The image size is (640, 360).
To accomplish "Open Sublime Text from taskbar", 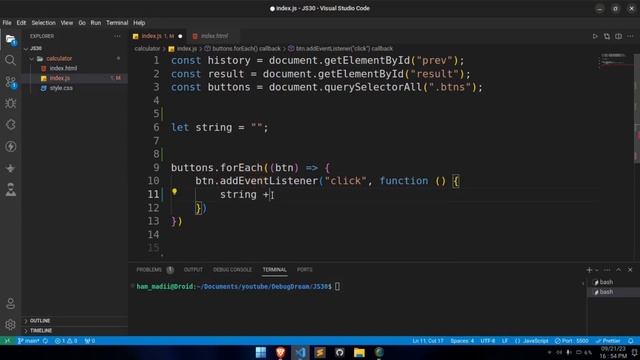I will (x=320, y=352).
